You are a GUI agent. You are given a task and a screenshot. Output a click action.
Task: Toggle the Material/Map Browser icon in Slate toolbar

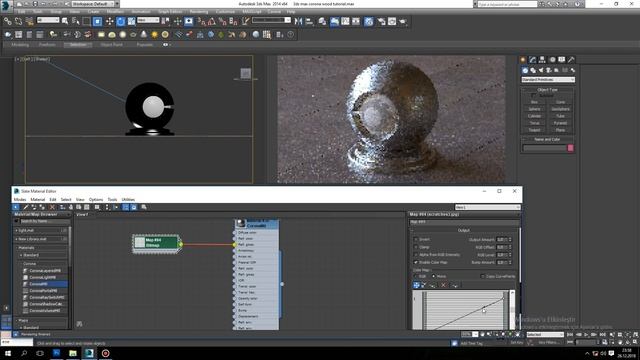(x=125, y=207)
